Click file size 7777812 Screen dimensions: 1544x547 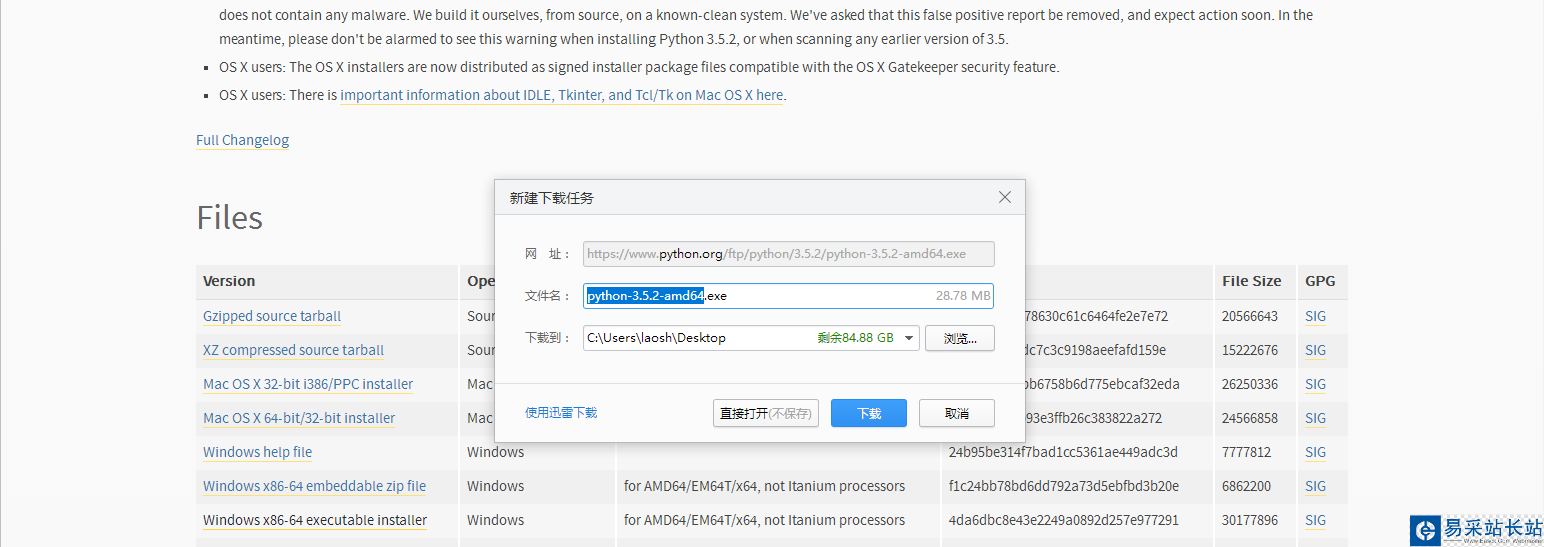tap(1246, 452)
